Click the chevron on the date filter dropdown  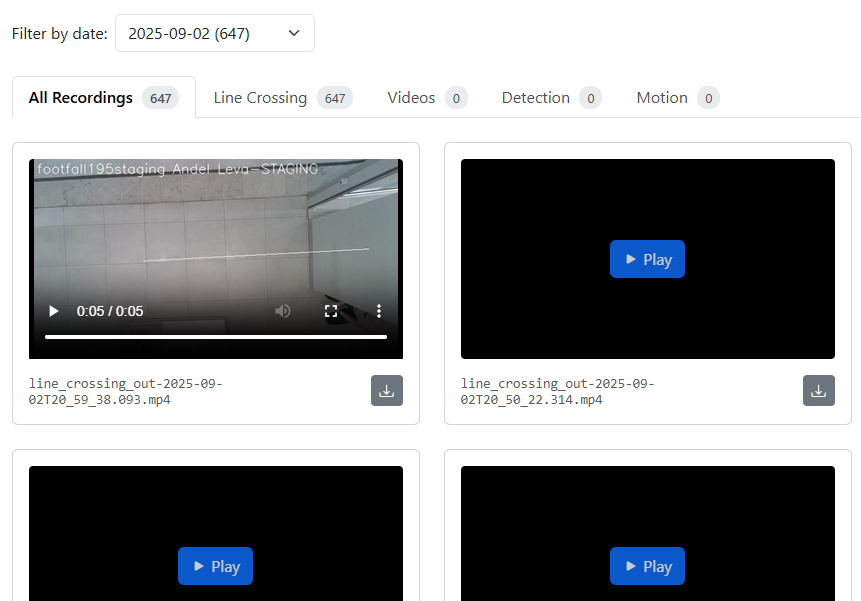pyautogui.click(x=294, y=33)
